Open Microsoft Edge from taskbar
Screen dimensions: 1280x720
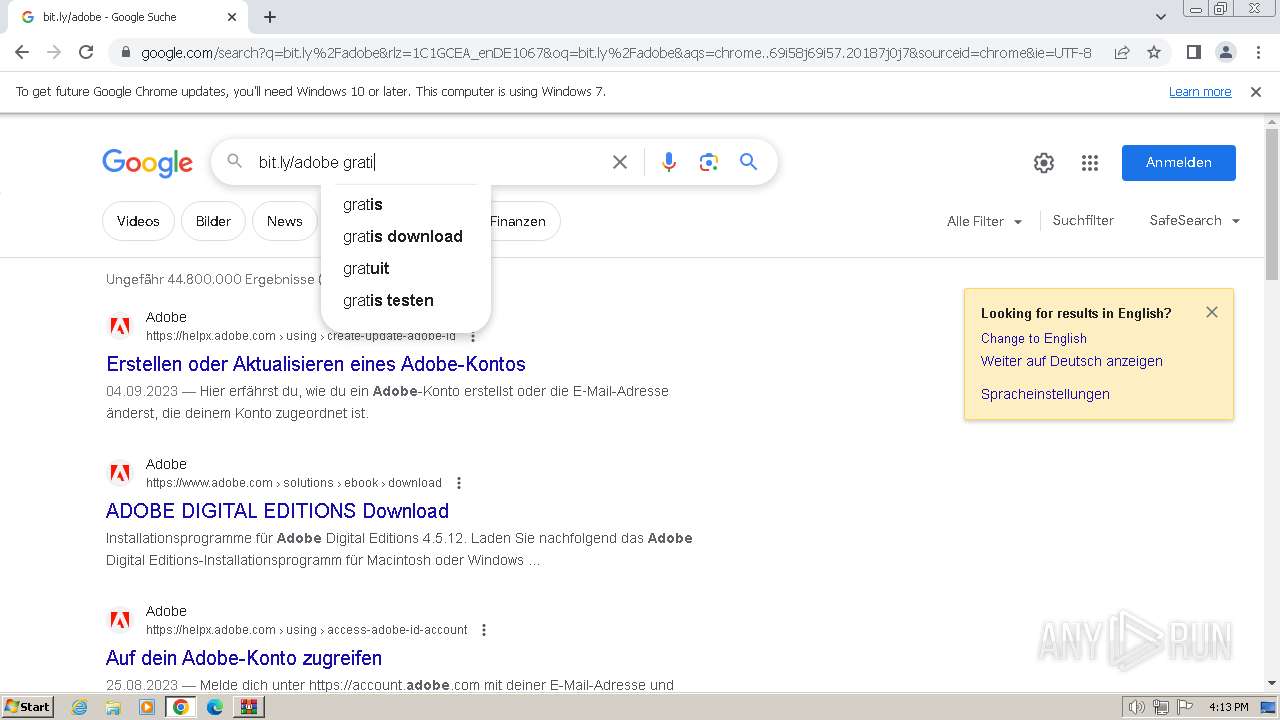[x=215, y=707]
